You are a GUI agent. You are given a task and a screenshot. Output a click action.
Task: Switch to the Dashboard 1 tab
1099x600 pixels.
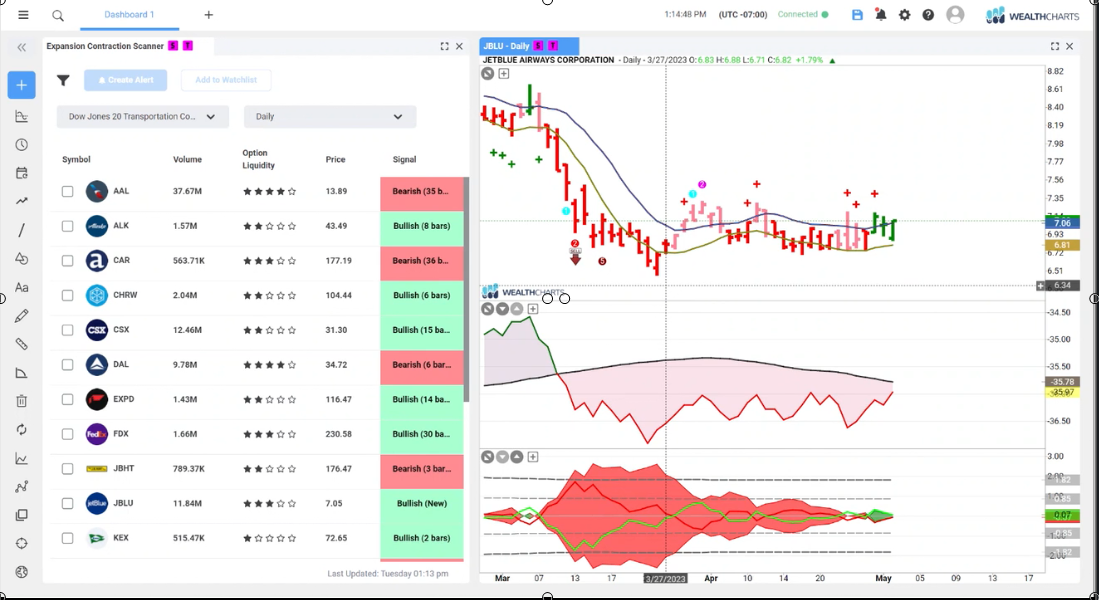(129, 15)
